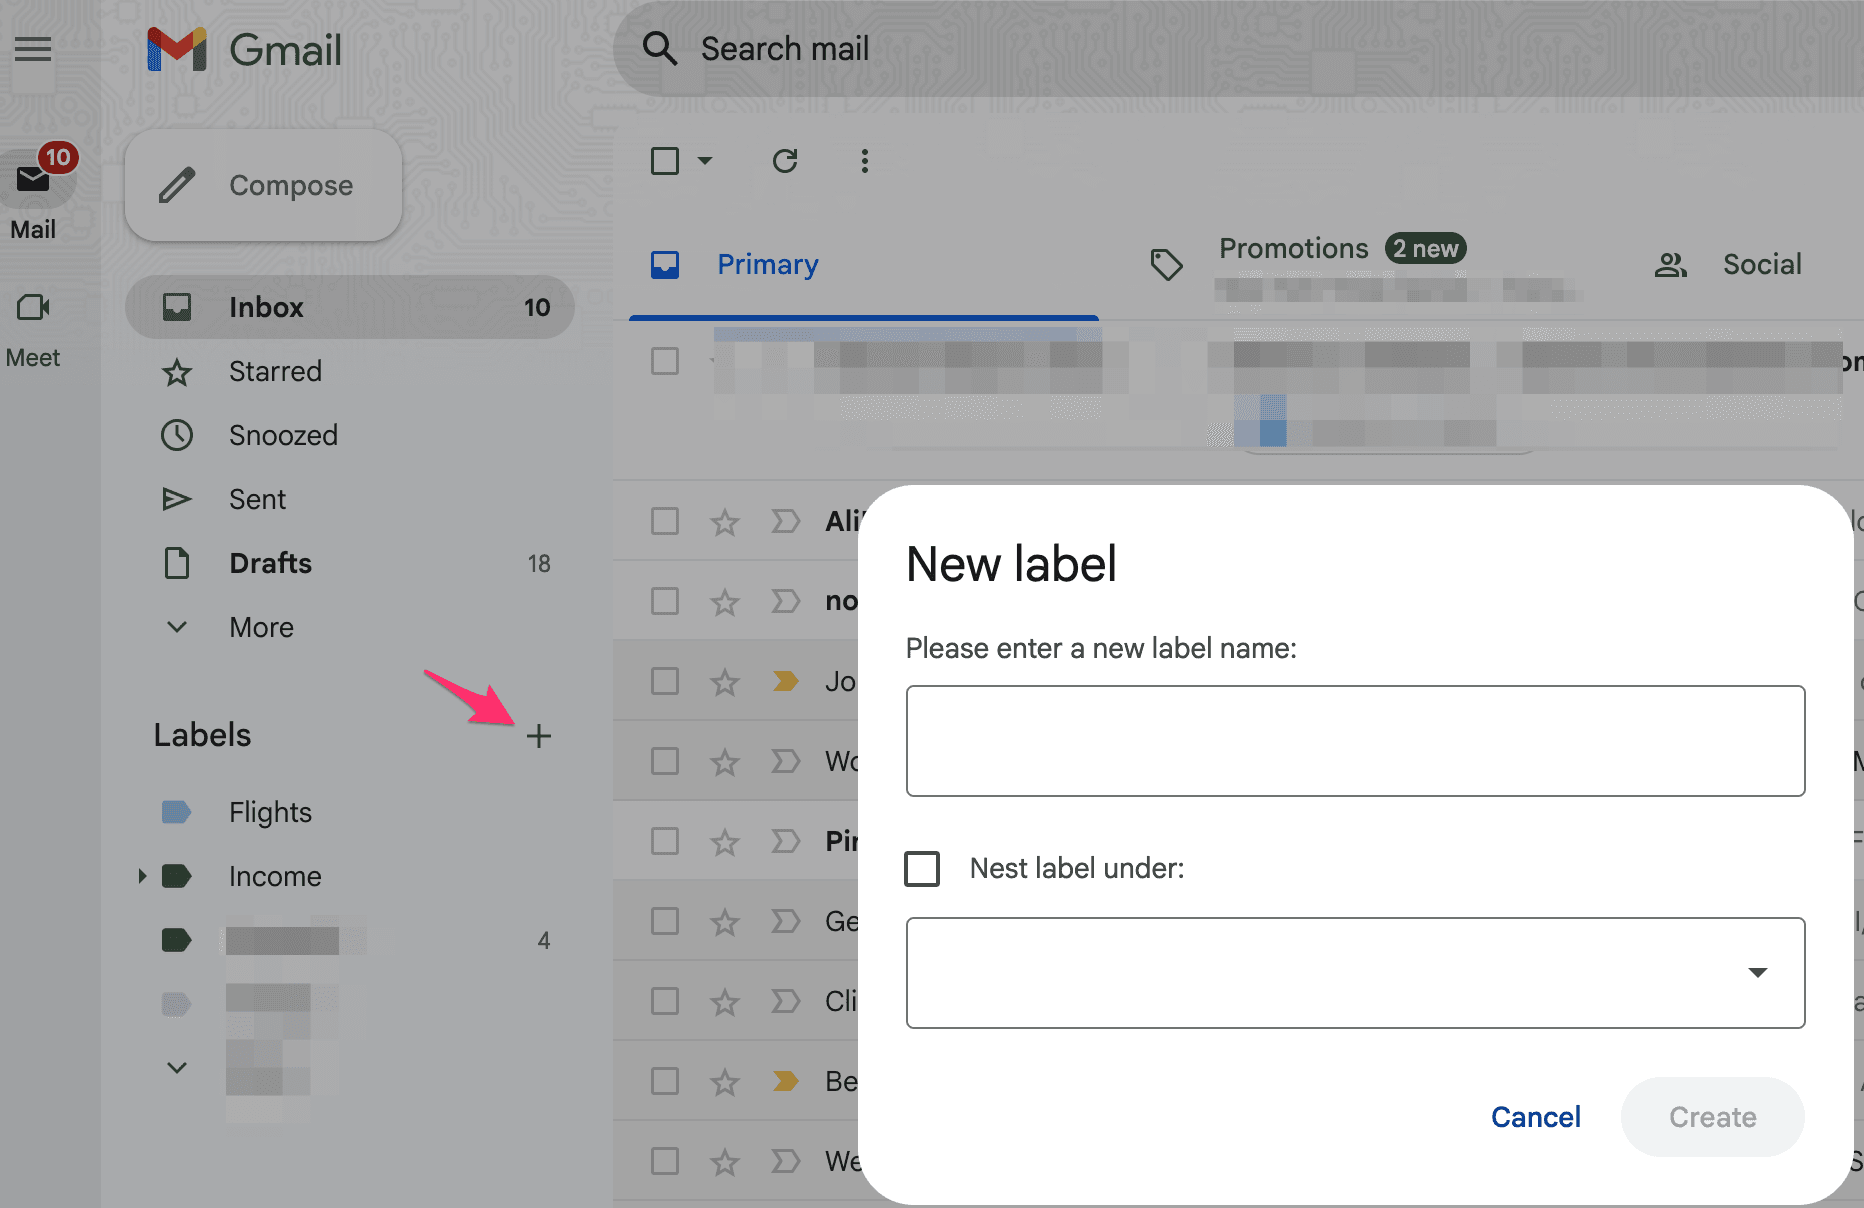Image resolution: width=1864 pixels, height=1208 pixels.
Task: Cancel the New label dialog
Action: (x=1536, y=1117)
